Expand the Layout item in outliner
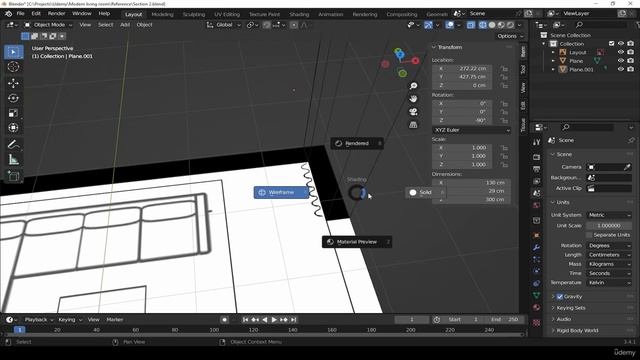 coord(553,52)
